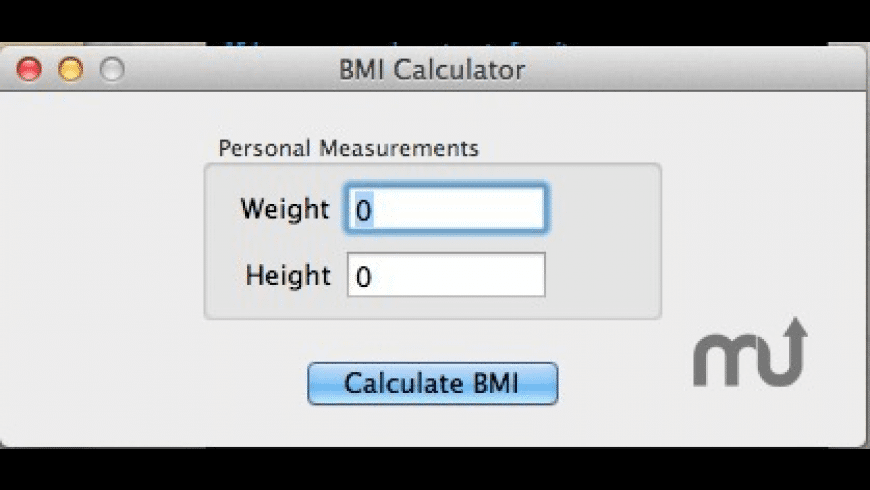Image resolution: width=870 pixels, height=490 pixels.
Task: Click the blank end of the Weight text box
Action: (x=461, y=210)
